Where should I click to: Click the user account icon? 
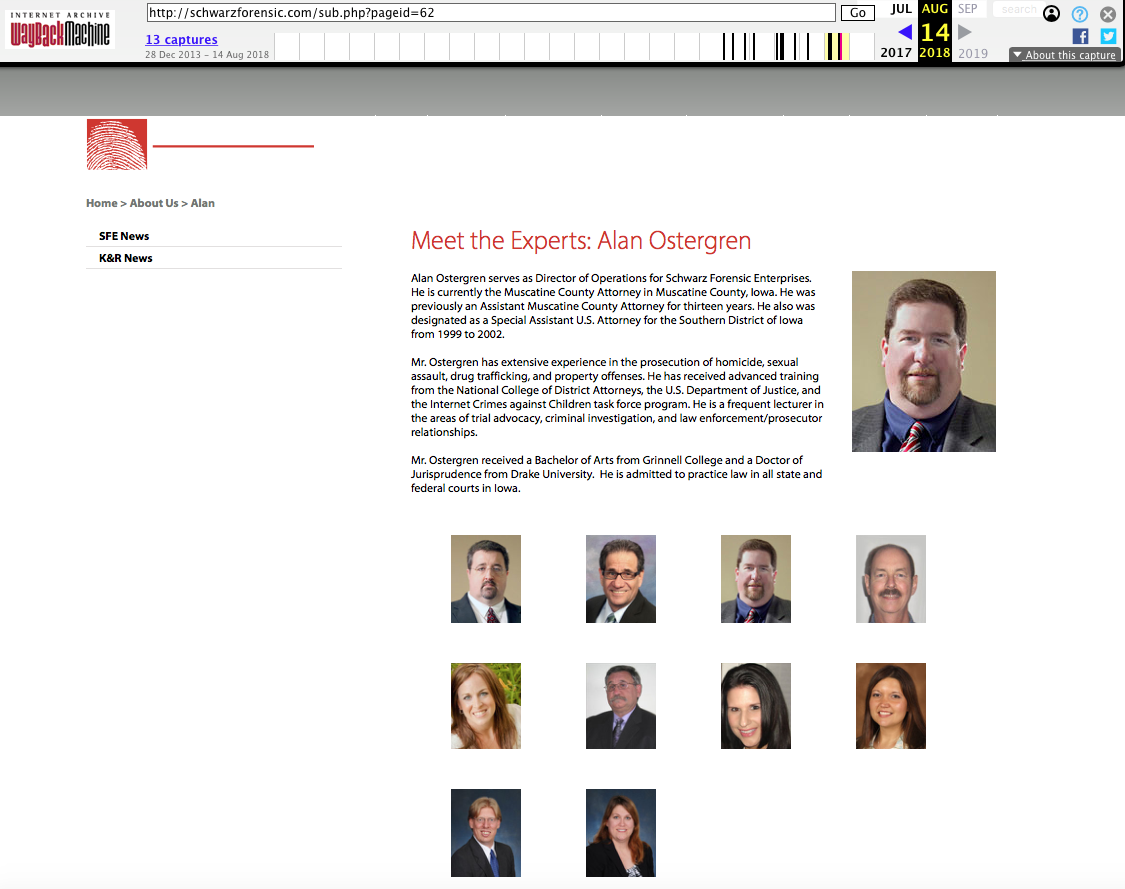1051,14
